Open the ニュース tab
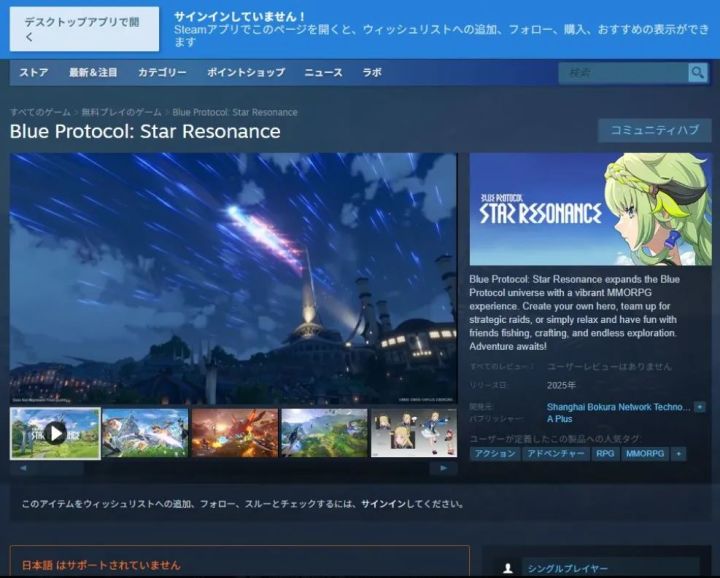The height and width of the screenshot is (578, 720). (323, 73)
